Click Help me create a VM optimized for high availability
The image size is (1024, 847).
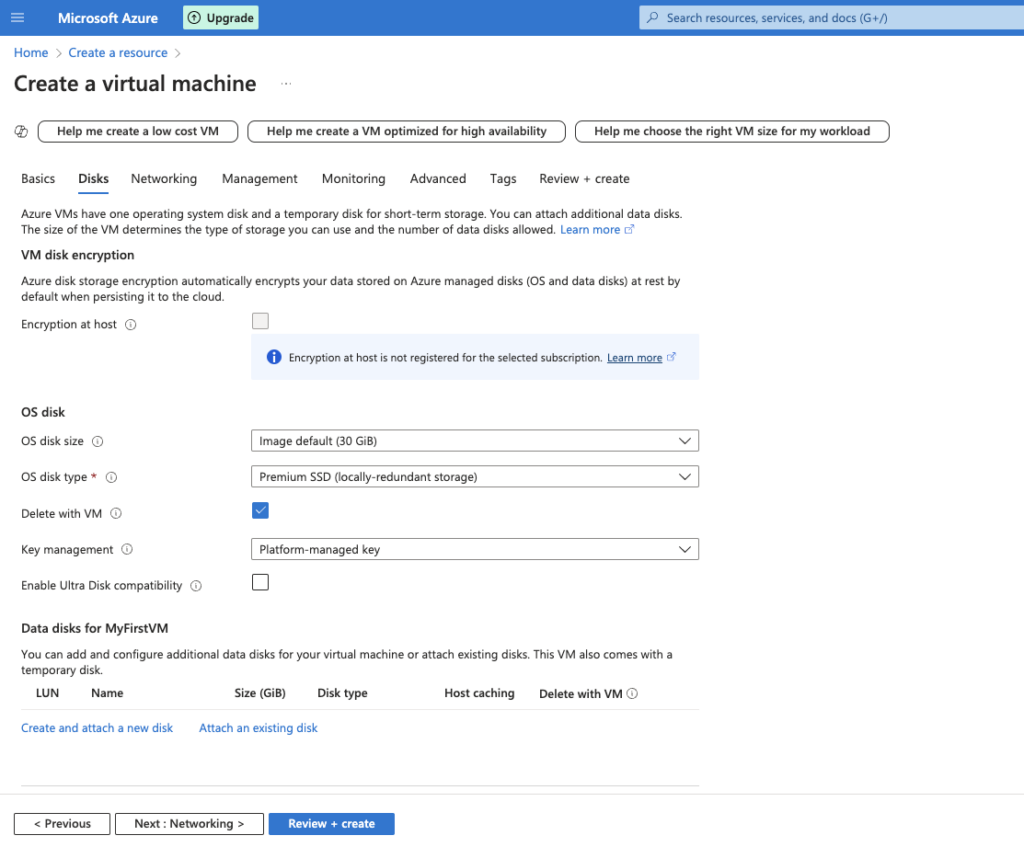tap(406, 131)
